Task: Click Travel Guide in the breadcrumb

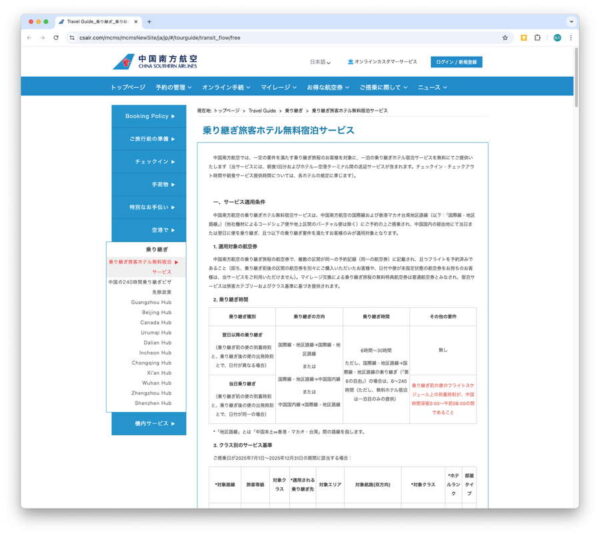Action: tap(262, 111)
